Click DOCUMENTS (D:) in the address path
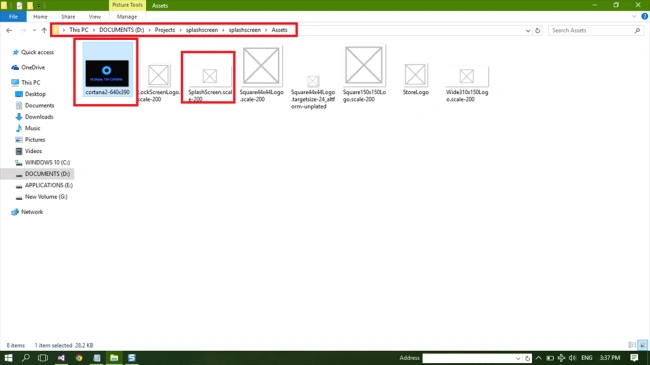This screenshot has height=365, width=650. [121, 30]
